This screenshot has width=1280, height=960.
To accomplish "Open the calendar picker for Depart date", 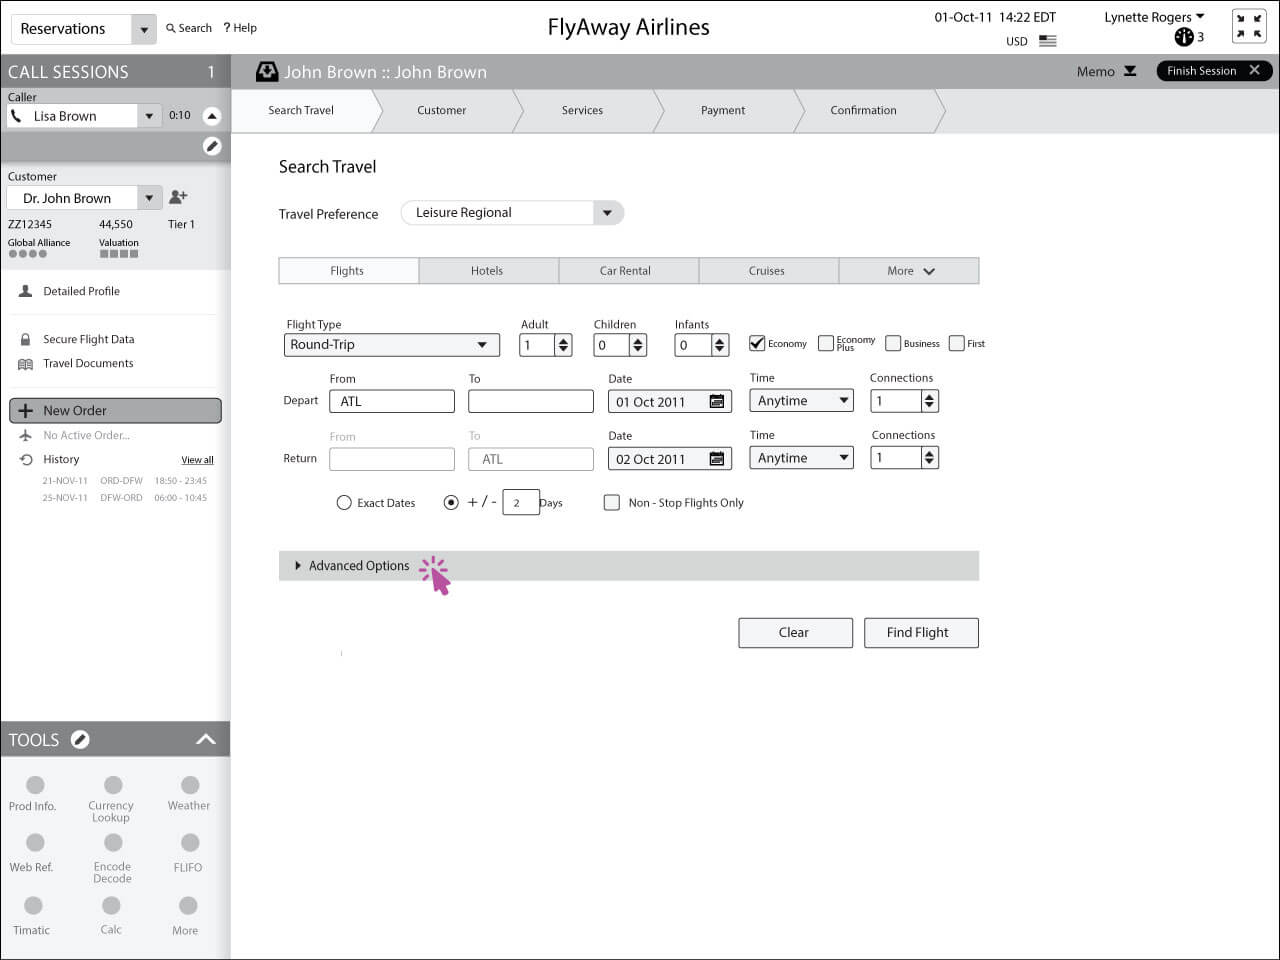I will tap(716, 401).
